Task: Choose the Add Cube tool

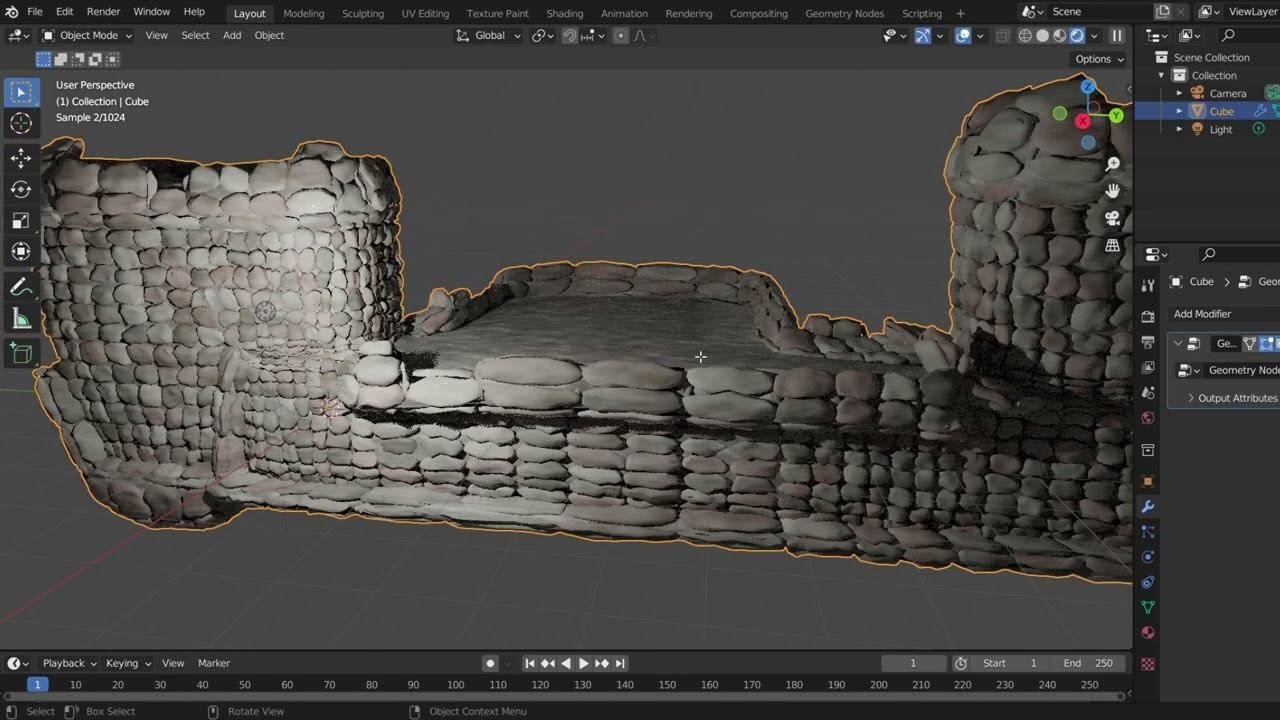Action: tap(21, 353)
